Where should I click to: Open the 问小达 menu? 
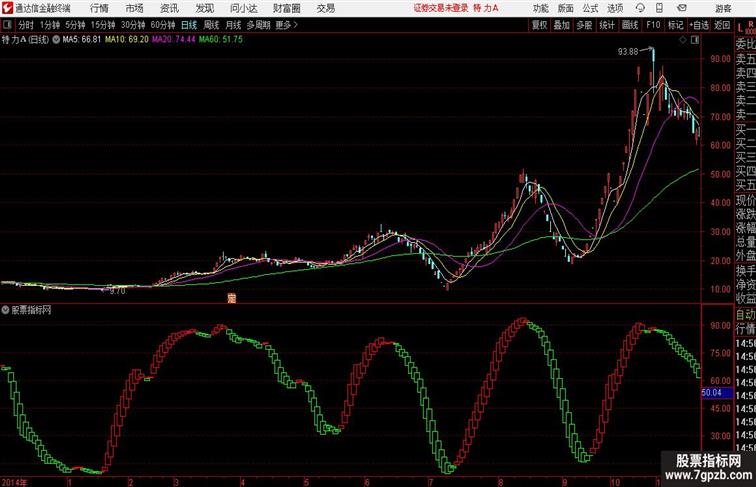click(243, 8)
